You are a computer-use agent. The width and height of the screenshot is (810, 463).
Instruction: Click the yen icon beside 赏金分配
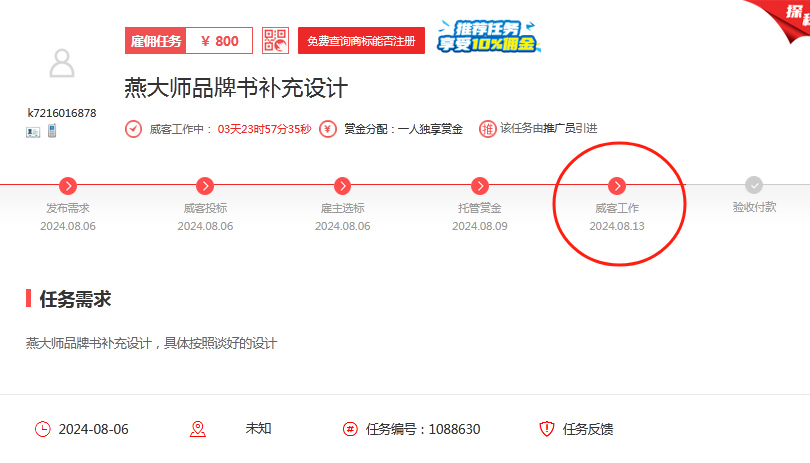coord(328,129)
